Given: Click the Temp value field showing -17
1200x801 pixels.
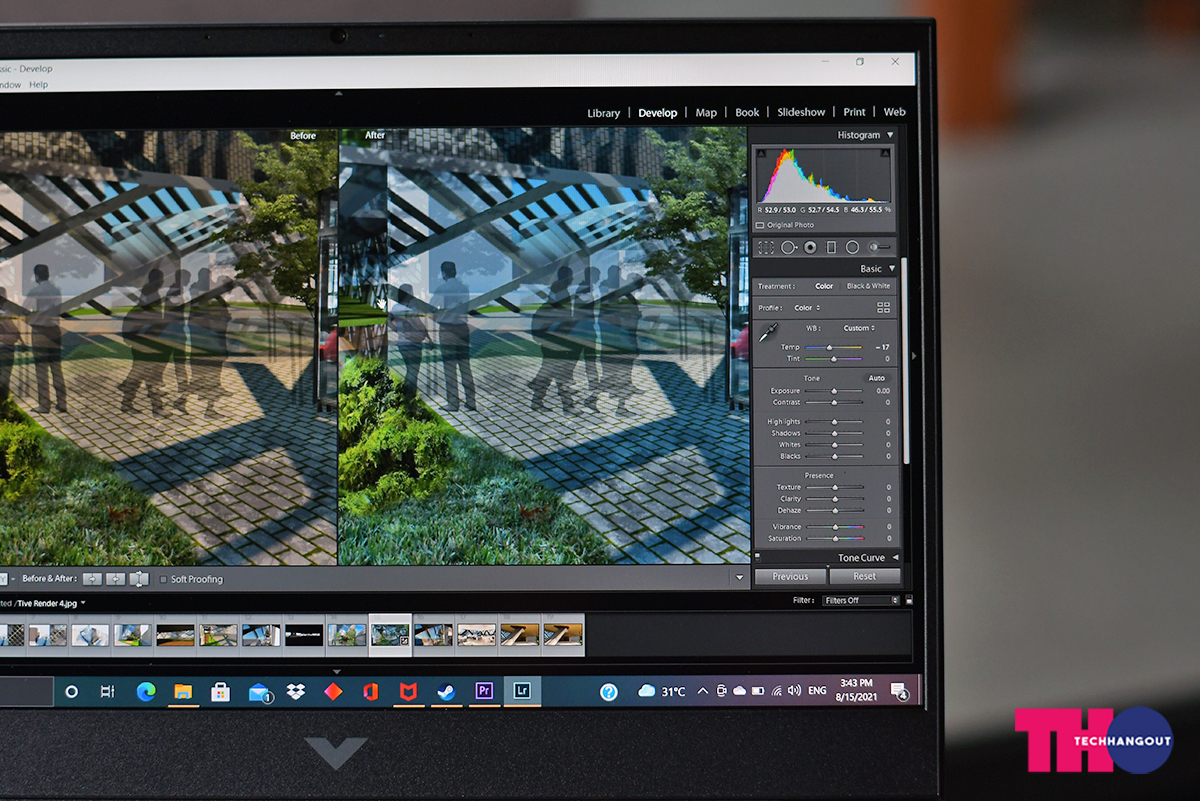Looking at the screenshot, I should click(882, 347).
